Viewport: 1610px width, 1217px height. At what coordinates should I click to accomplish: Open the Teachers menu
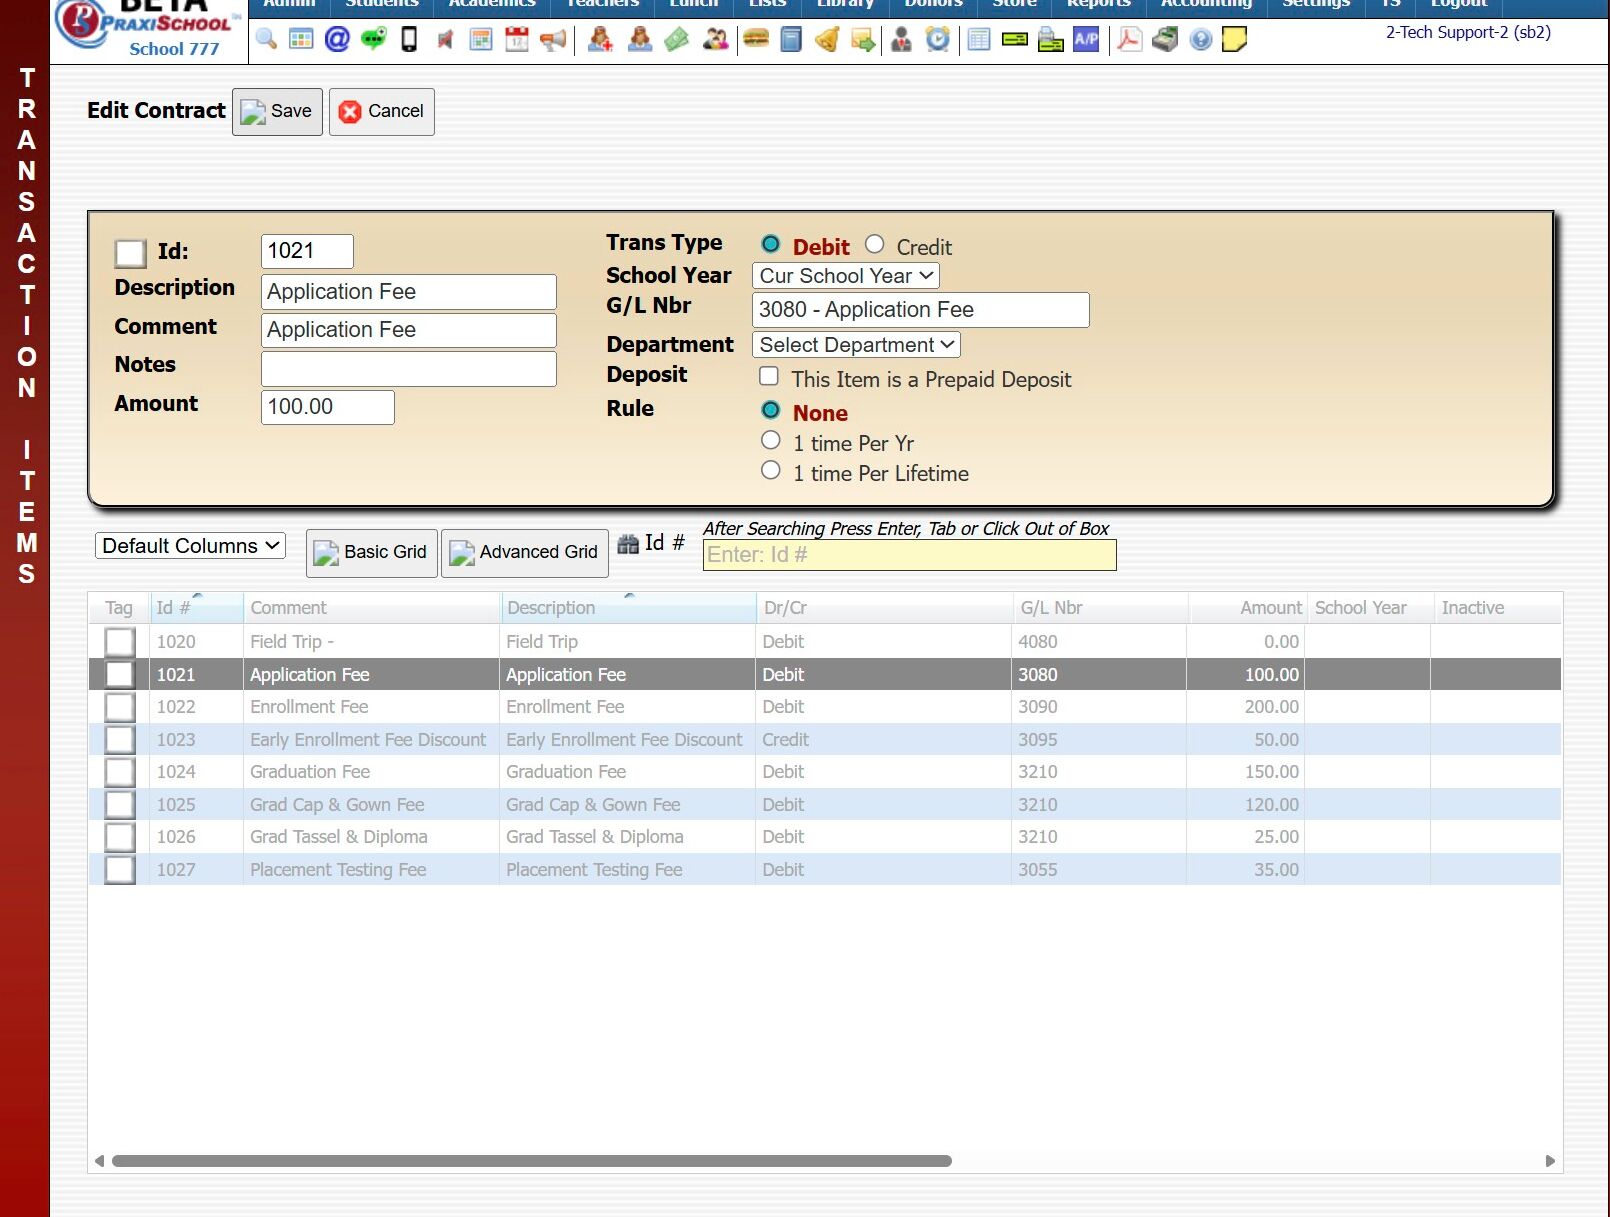click(x=602, y=5)
